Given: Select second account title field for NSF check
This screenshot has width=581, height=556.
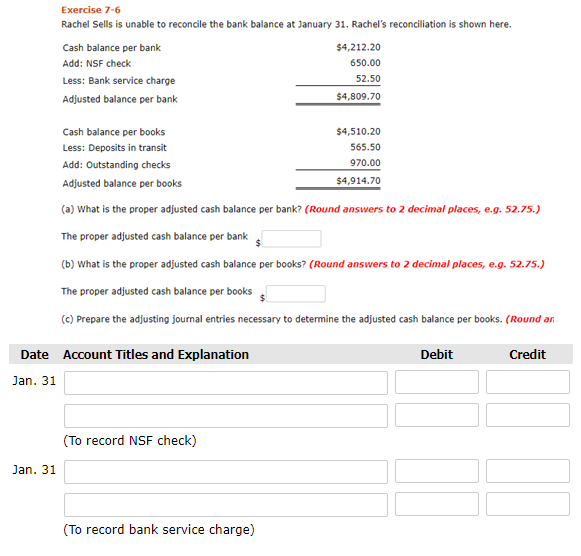Looking at the screenshot, I should (x=226, y=416).
